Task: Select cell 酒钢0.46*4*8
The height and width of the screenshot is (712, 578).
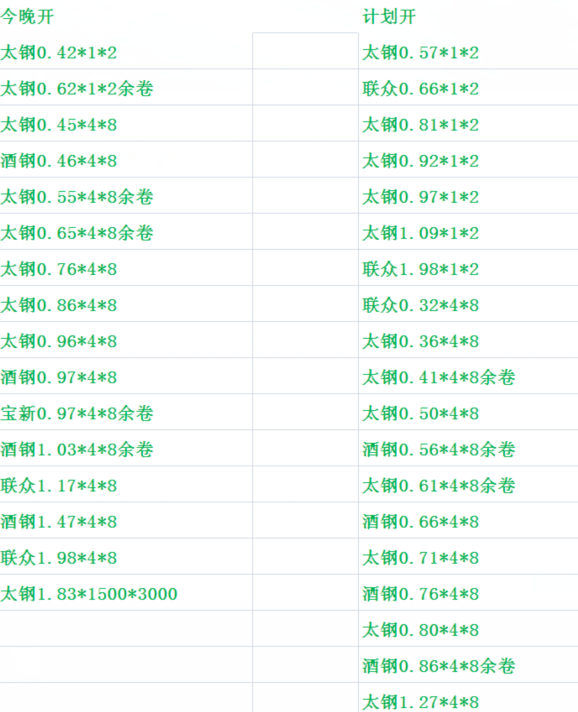Action: pyautogui.click(x=126, y=159)
